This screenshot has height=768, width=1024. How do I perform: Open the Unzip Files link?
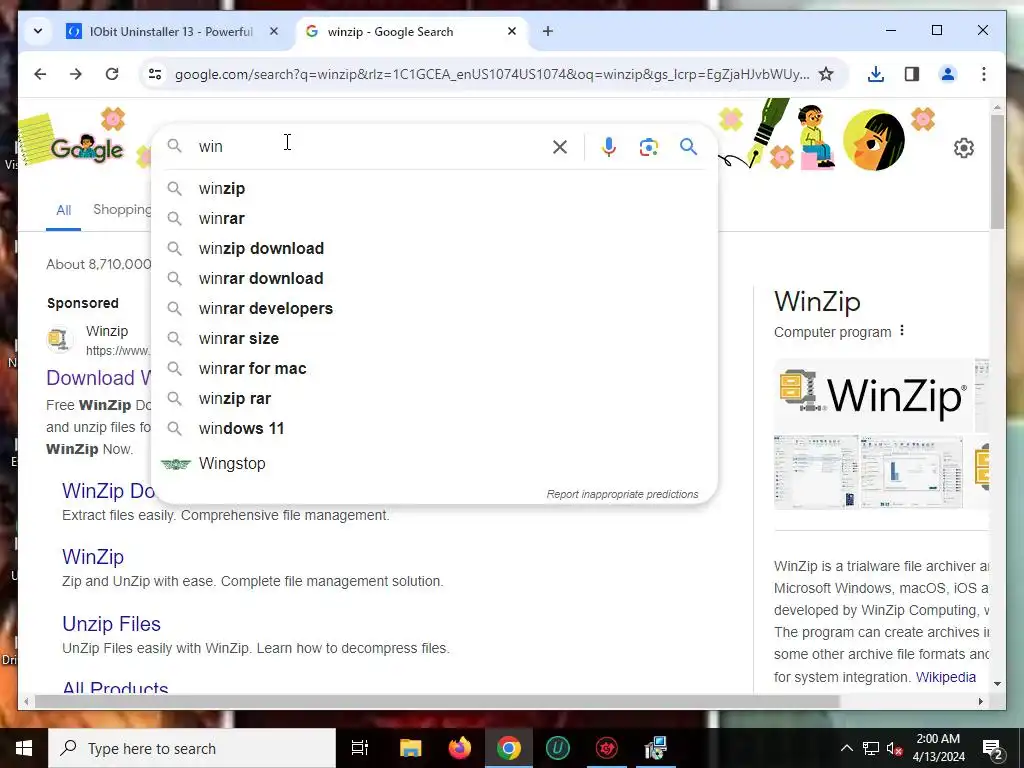click(x=111, y=624)
